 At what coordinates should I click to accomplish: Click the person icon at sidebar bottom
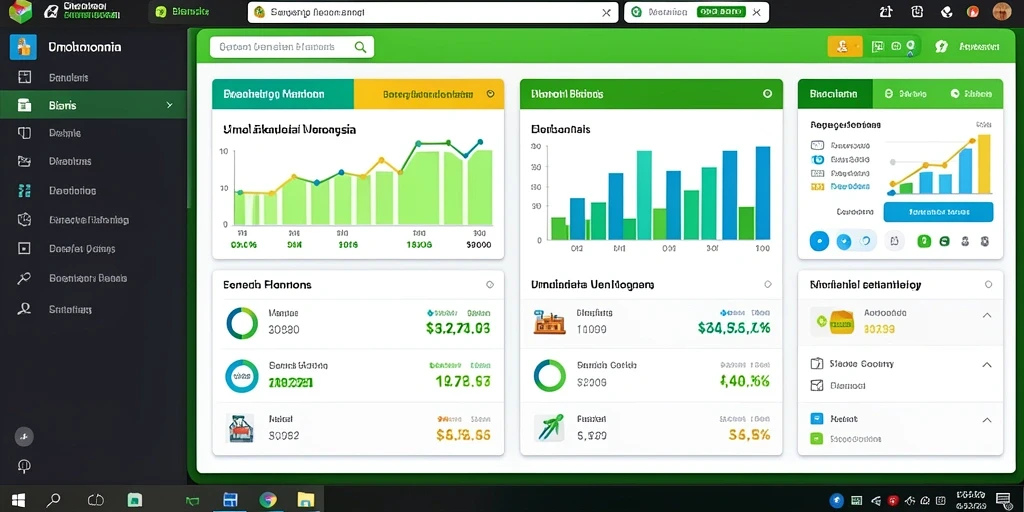click(24, 309)
